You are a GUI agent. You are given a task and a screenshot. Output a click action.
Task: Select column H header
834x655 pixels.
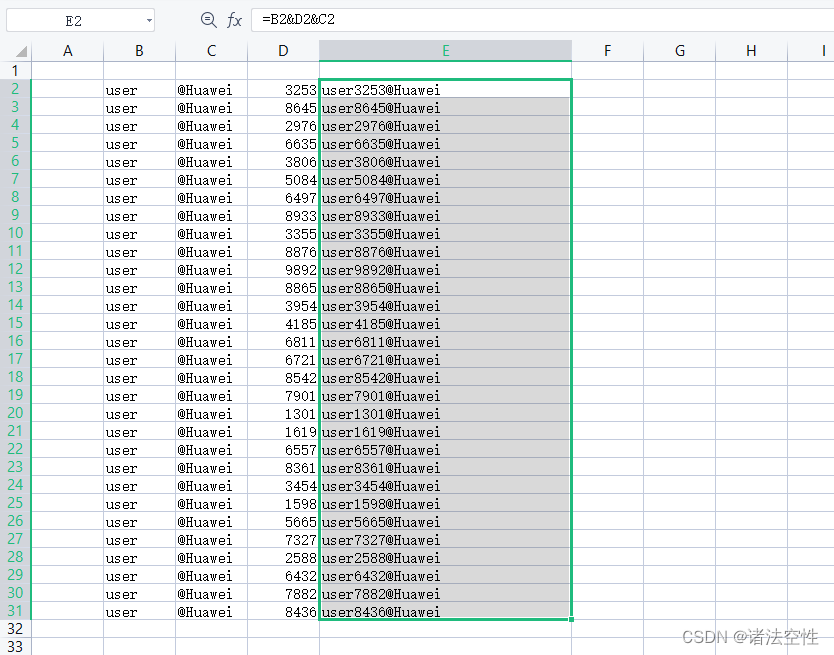[751, 51]
